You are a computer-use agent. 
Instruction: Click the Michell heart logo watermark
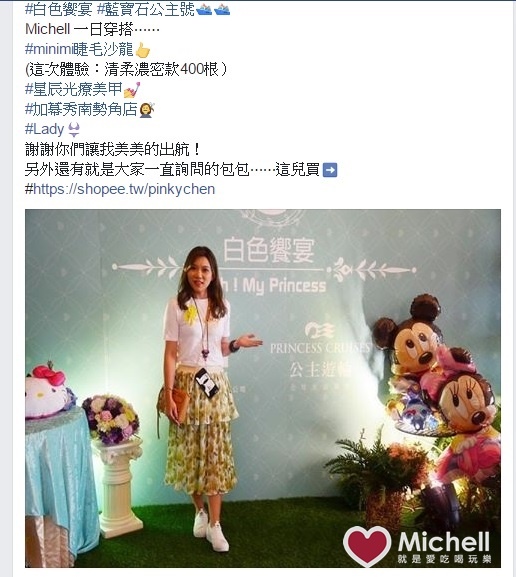click(367, 546)
